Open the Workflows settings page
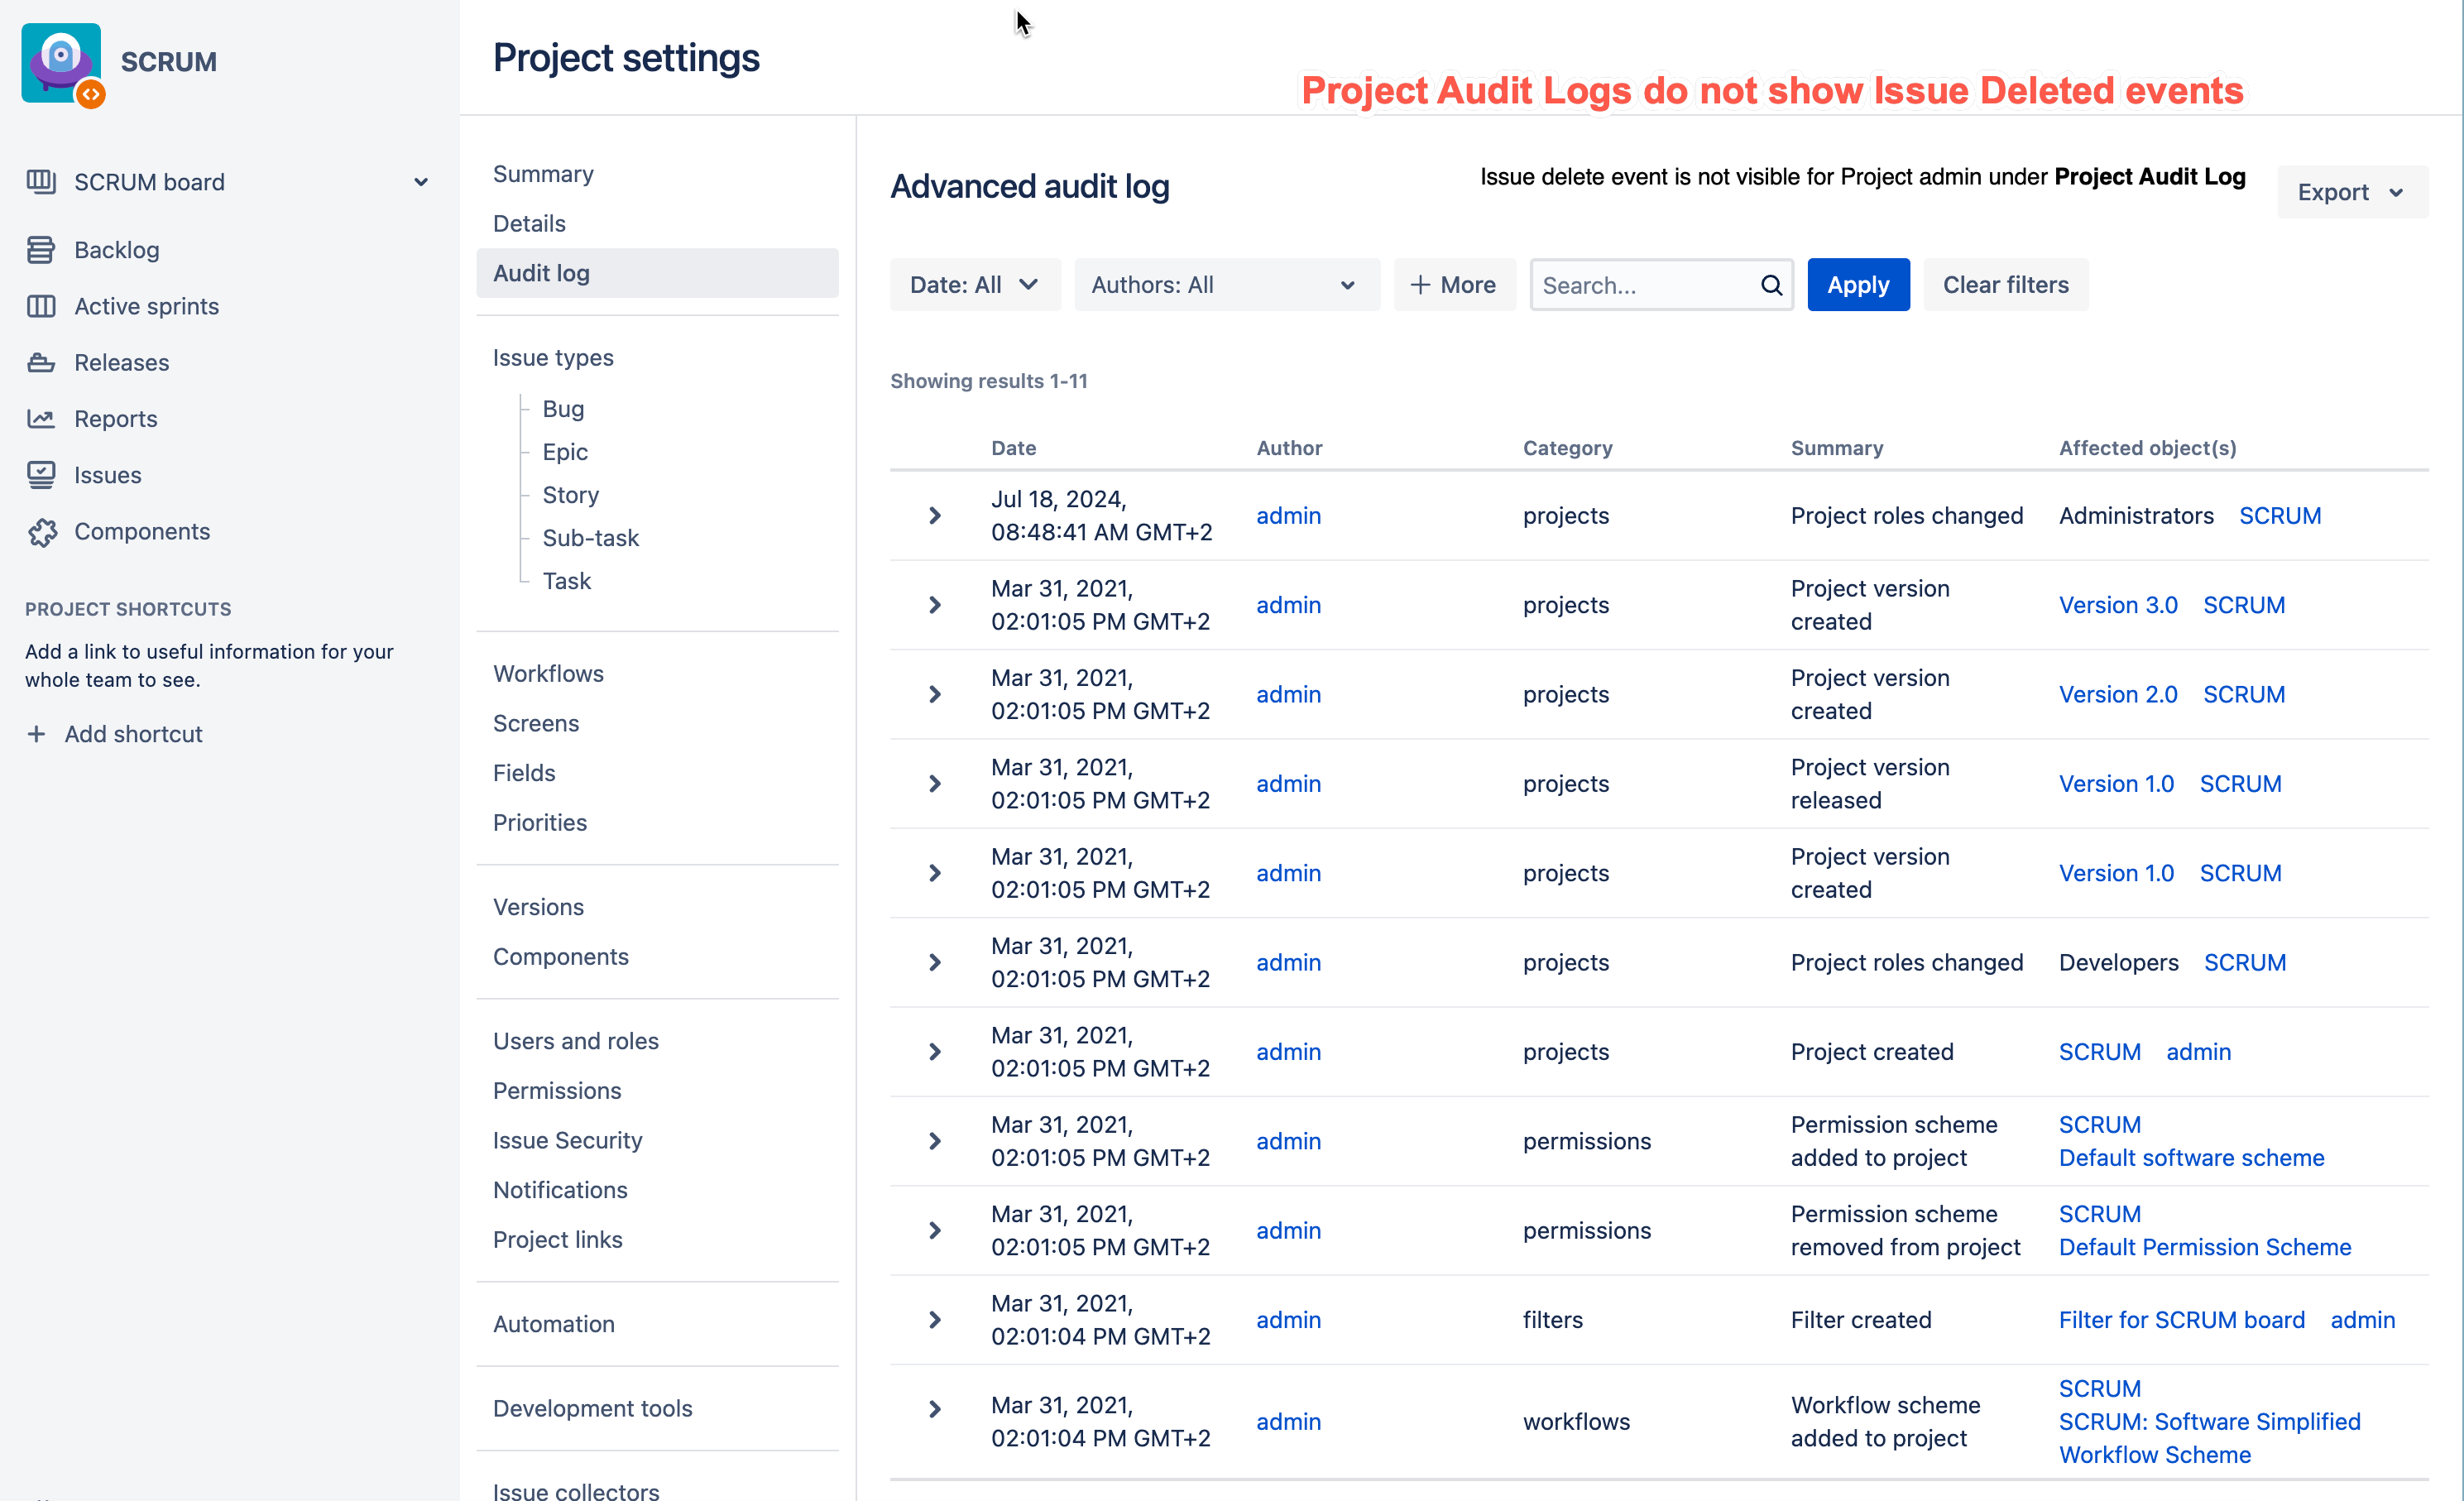2464x1501 pixels. click(x=548, y=673)
